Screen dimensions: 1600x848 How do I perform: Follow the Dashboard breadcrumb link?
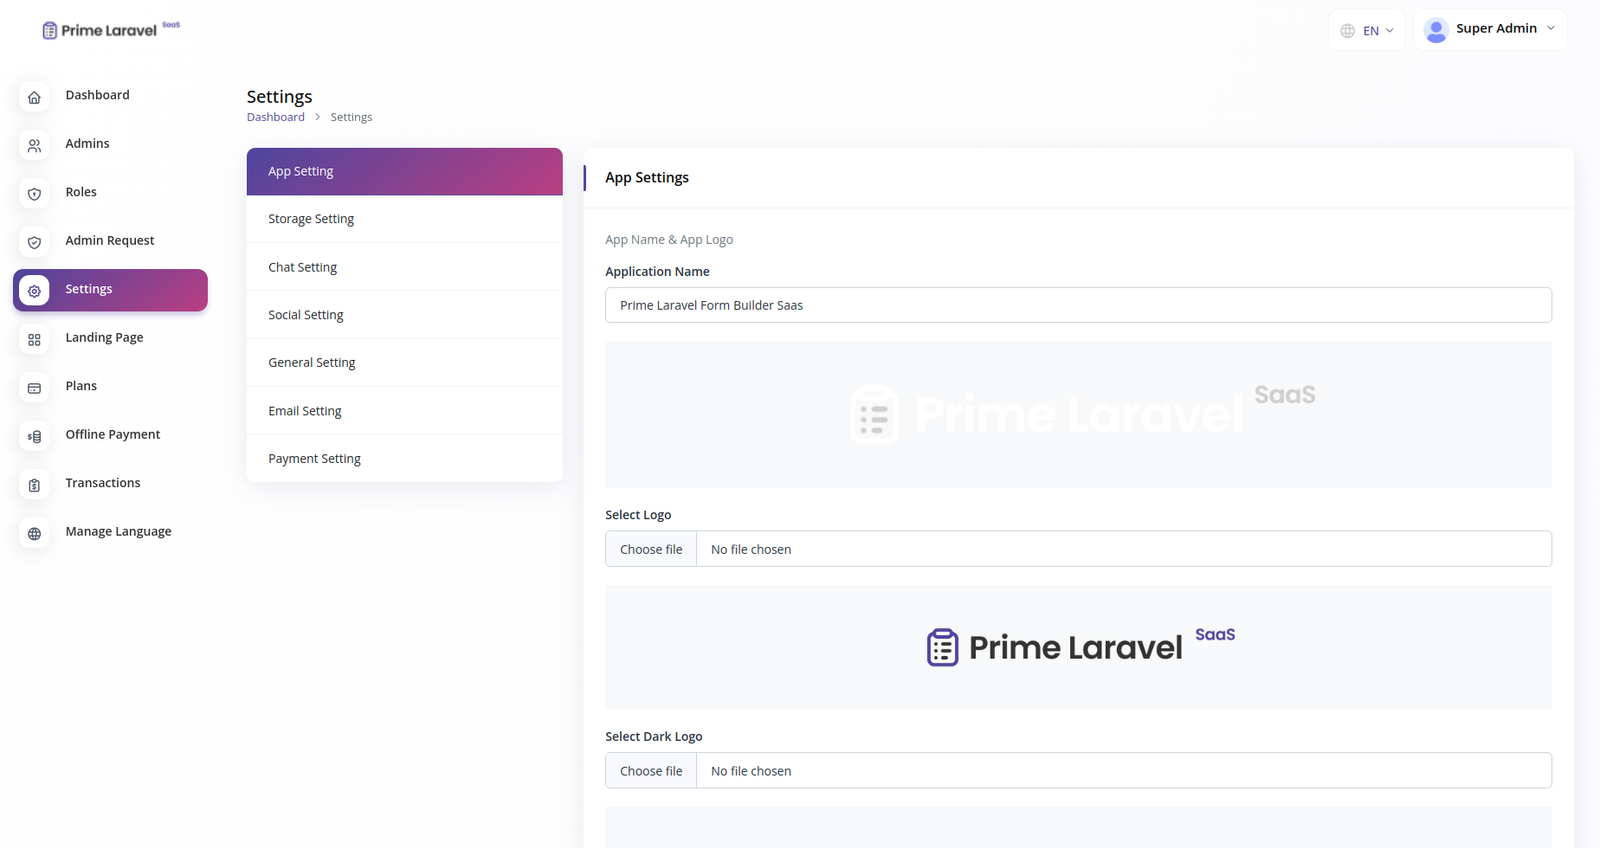(276, 117)
